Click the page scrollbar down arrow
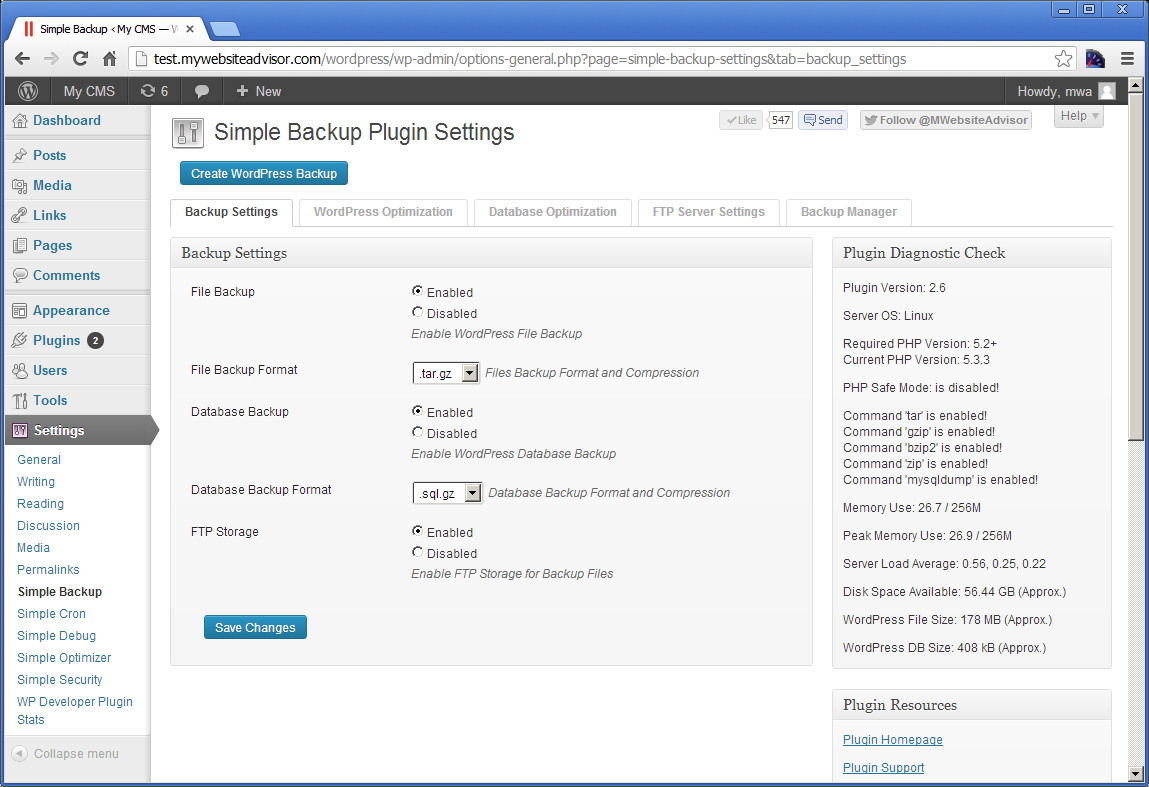1149x787 pixels. (1135, 773)
